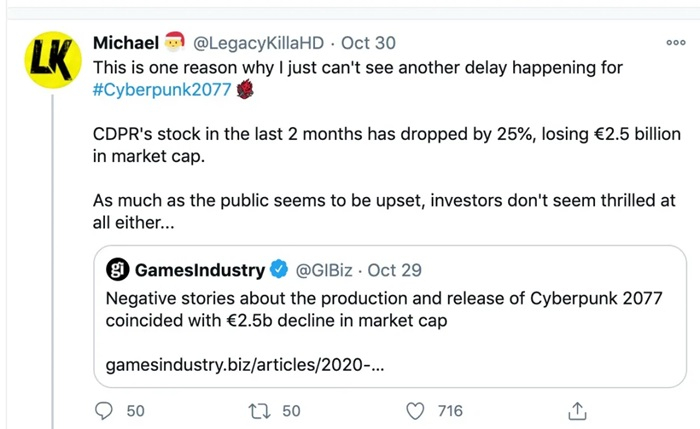Open the tweet's three-dot more menu
The image size is (700, 429).
[x=676, y=43]
